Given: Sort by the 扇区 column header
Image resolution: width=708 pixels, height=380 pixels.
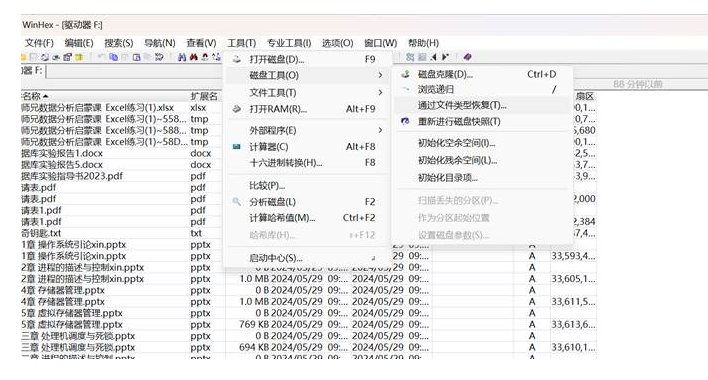Looking at the screenshot, I should pyautogui.click(x=585, y=96).
